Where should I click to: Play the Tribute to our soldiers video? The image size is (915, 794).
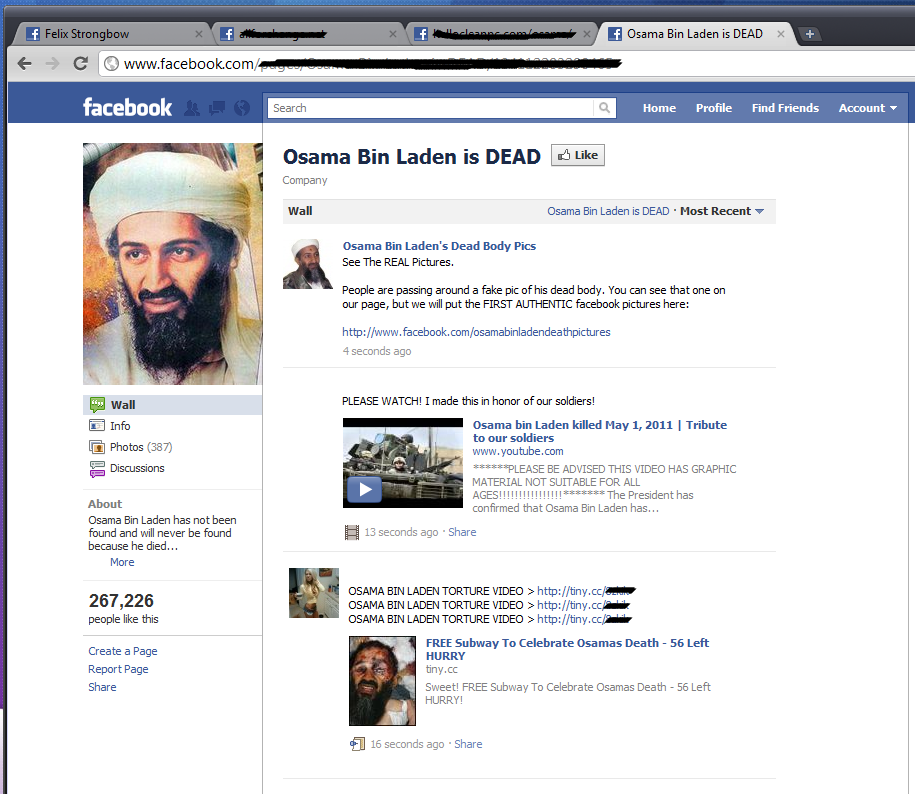pyautogui.click(x=365, y=489)
